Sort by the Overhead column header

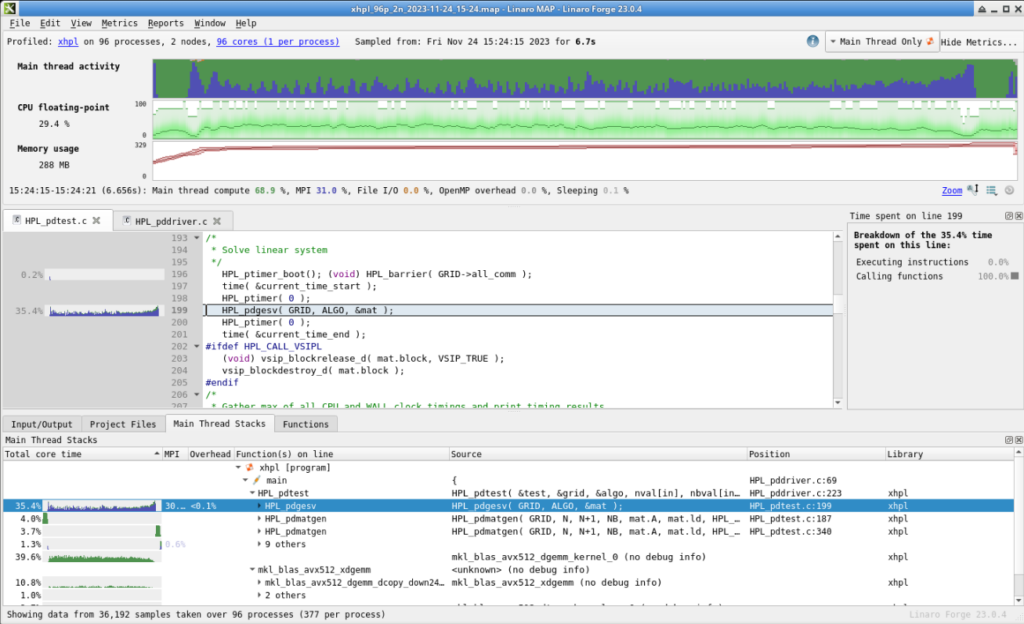pyautogui.click(x=210, y=454)
